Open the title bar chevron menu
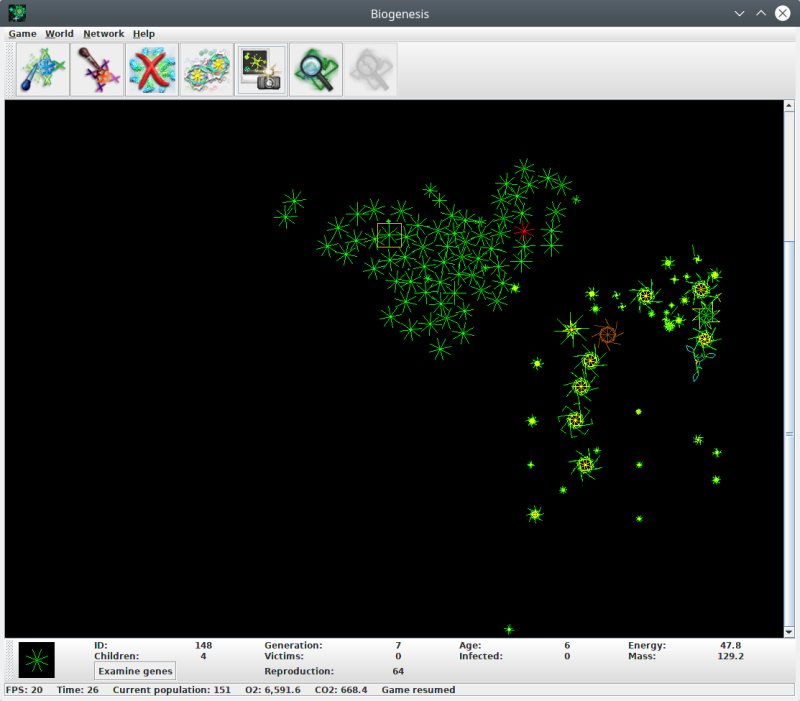 (738, 13)
